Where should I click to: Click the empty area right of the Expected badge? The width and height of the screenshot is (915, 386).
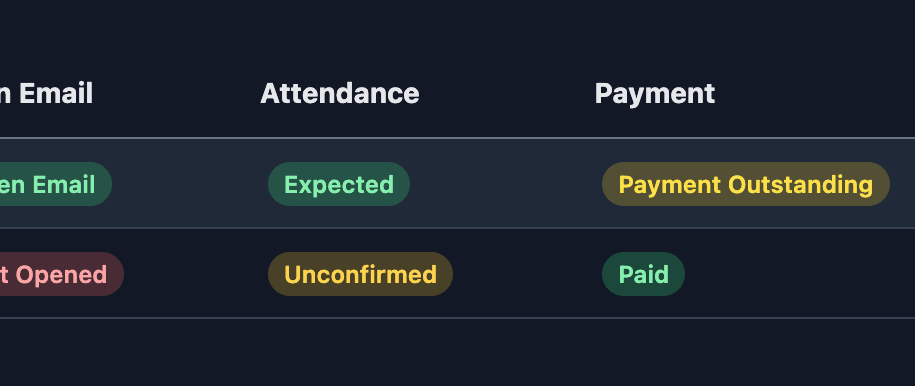click(502, 184)
